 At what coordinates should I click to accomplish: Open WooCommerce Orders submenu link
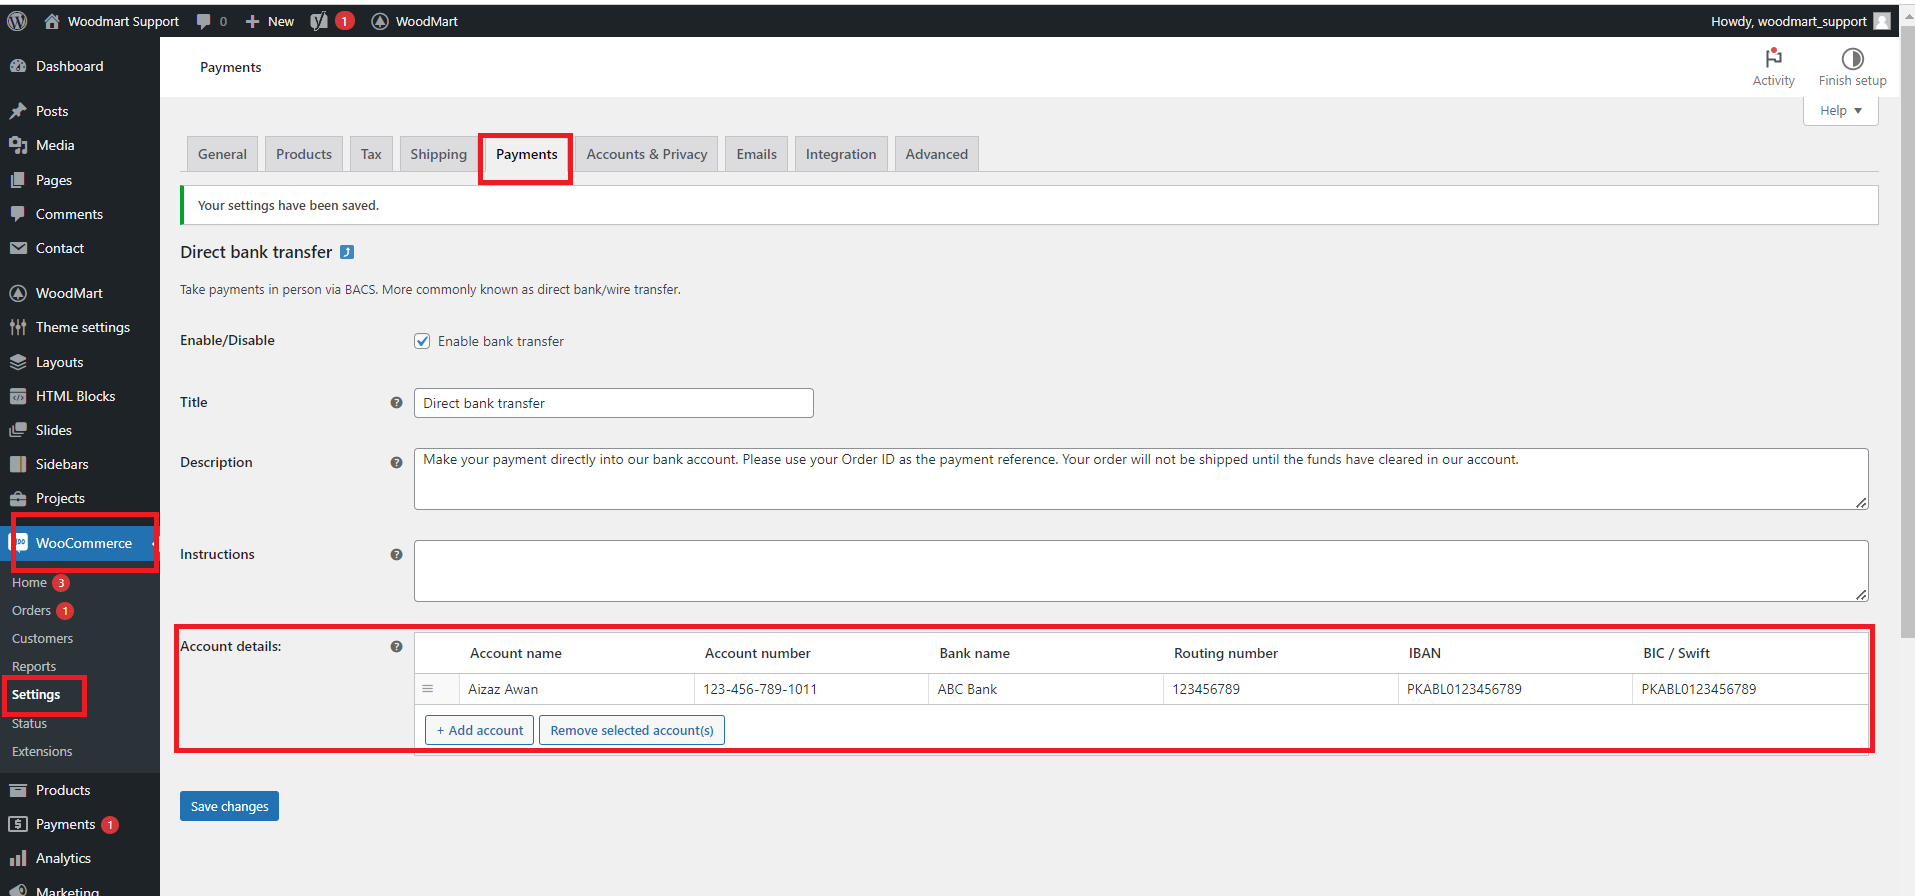[31, 610]
